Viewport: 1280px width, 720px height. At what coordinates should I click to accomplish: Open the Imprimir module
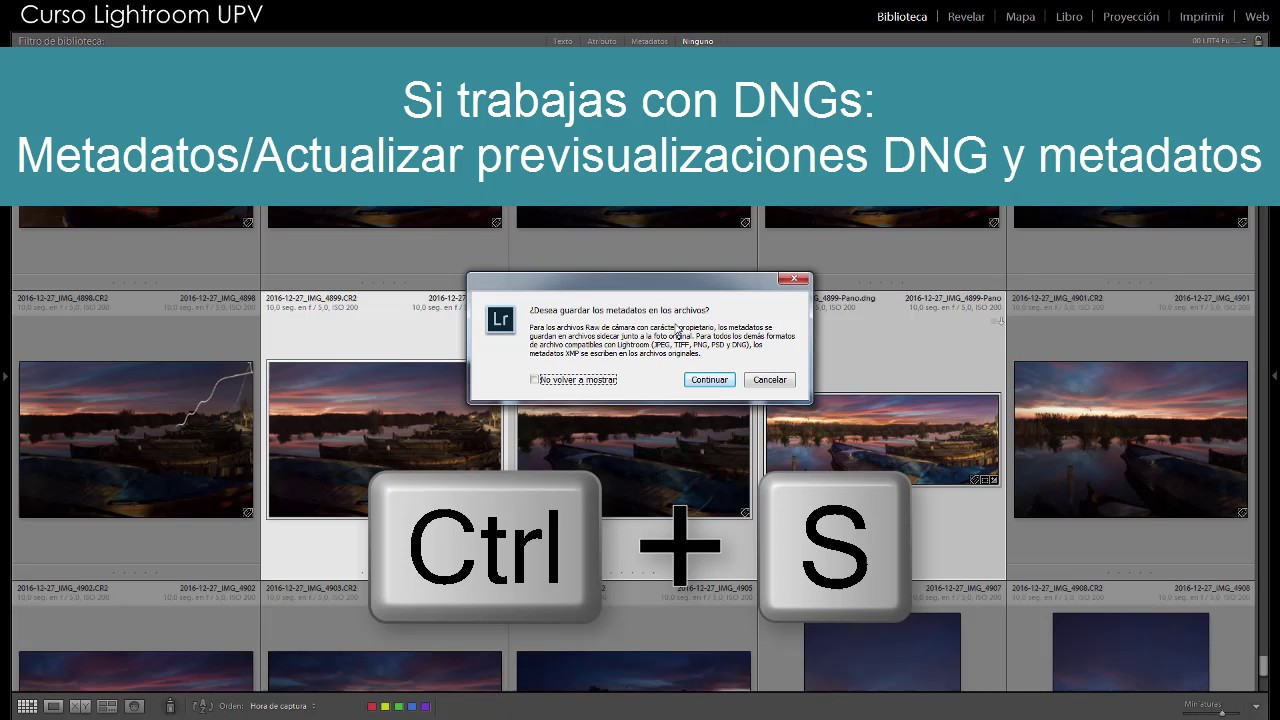[x=1202, y=17]
